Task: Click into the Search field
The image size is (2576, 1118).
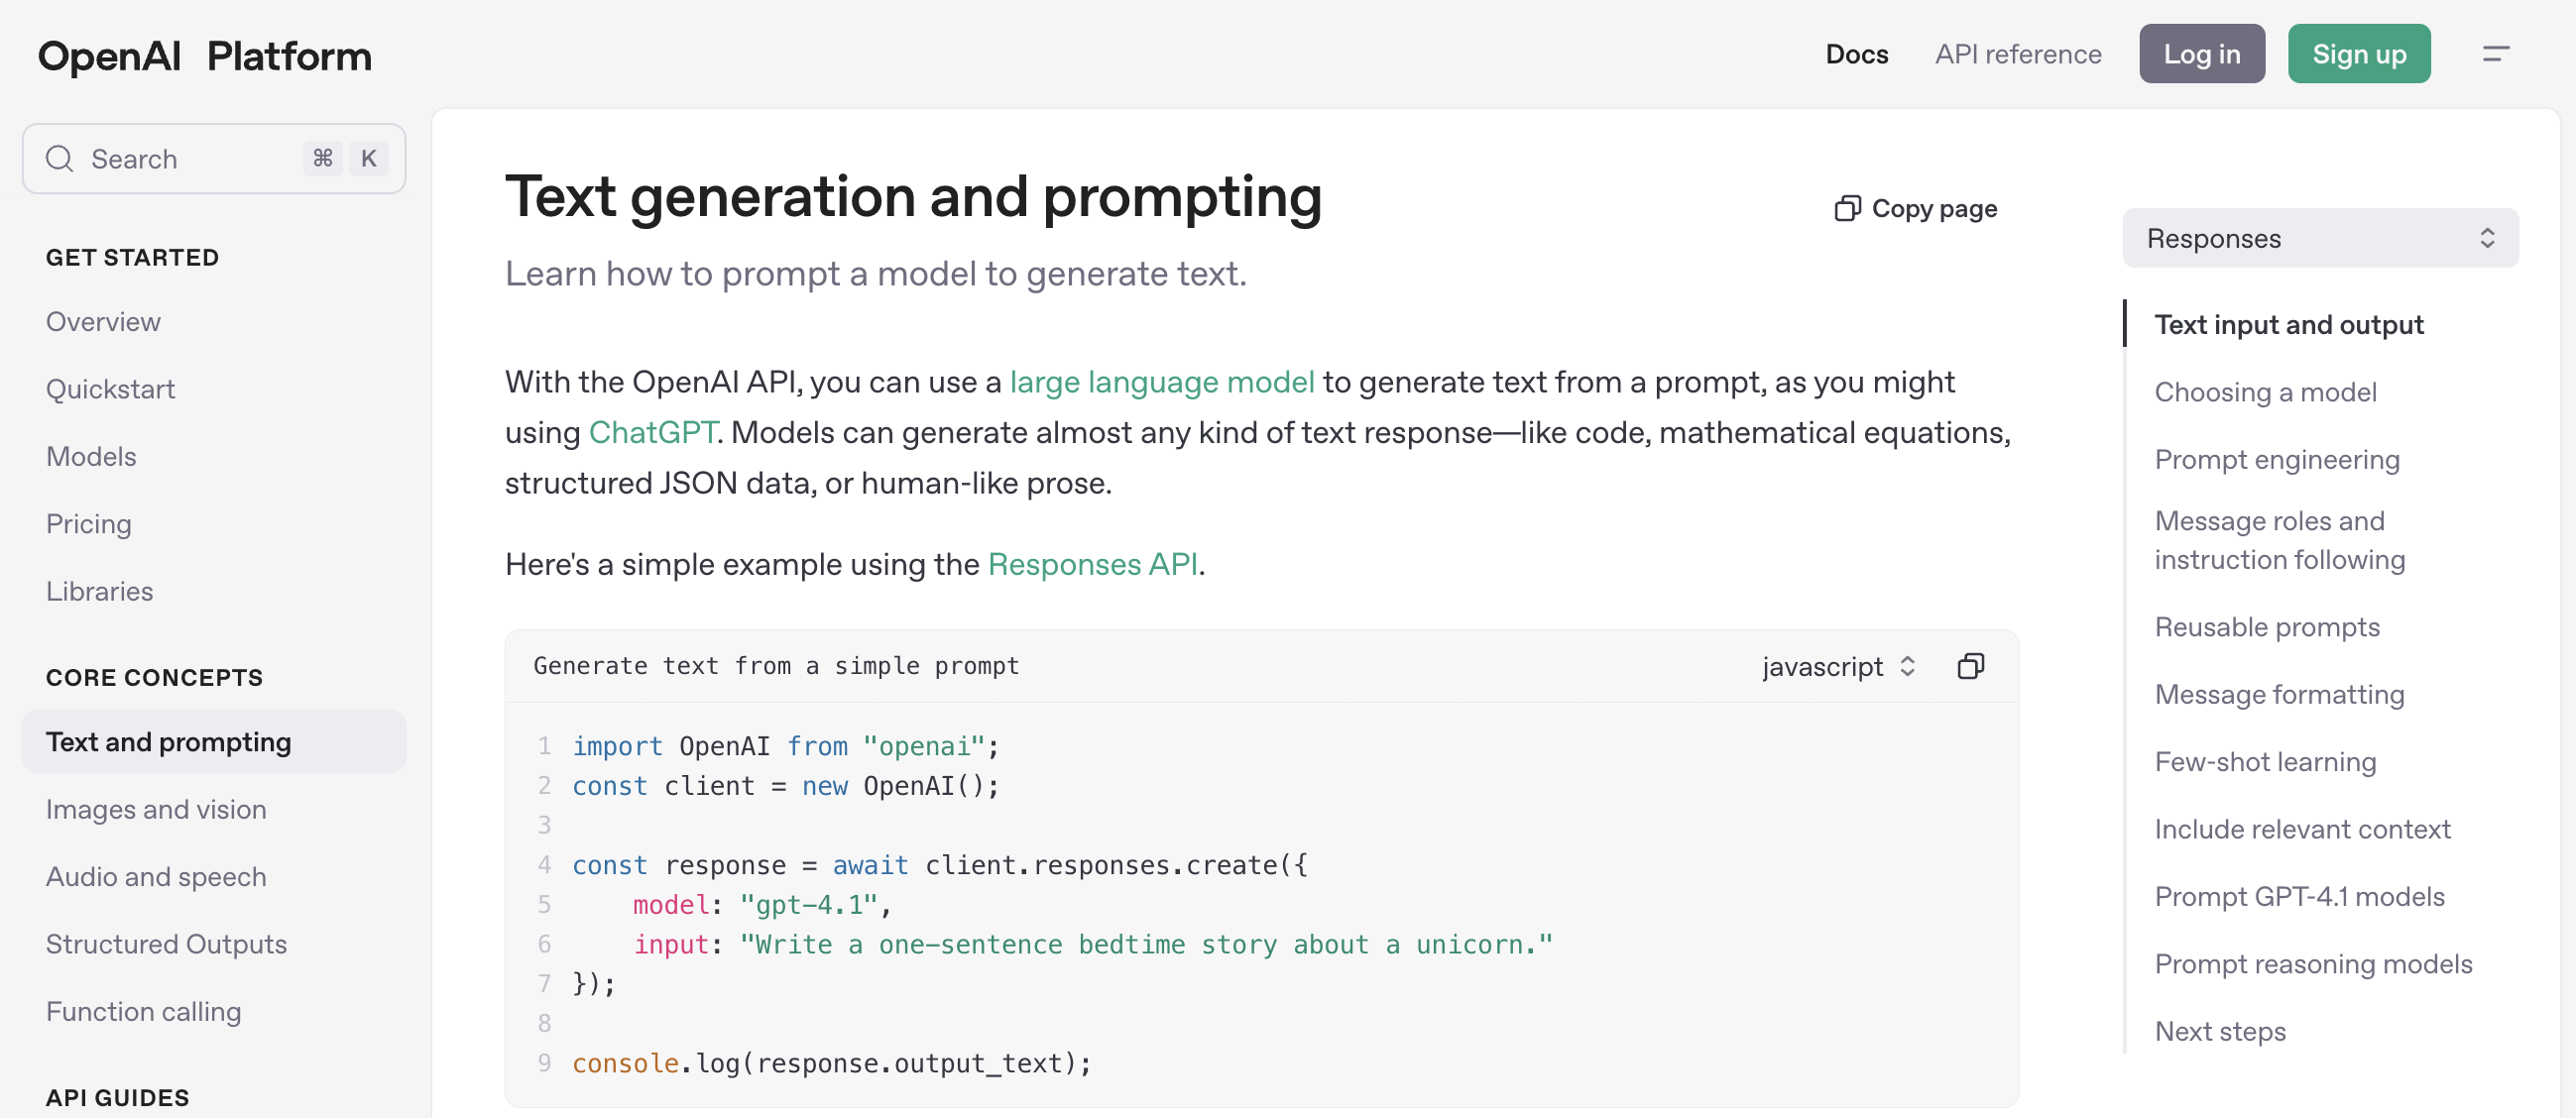Action: coord(214,159)
